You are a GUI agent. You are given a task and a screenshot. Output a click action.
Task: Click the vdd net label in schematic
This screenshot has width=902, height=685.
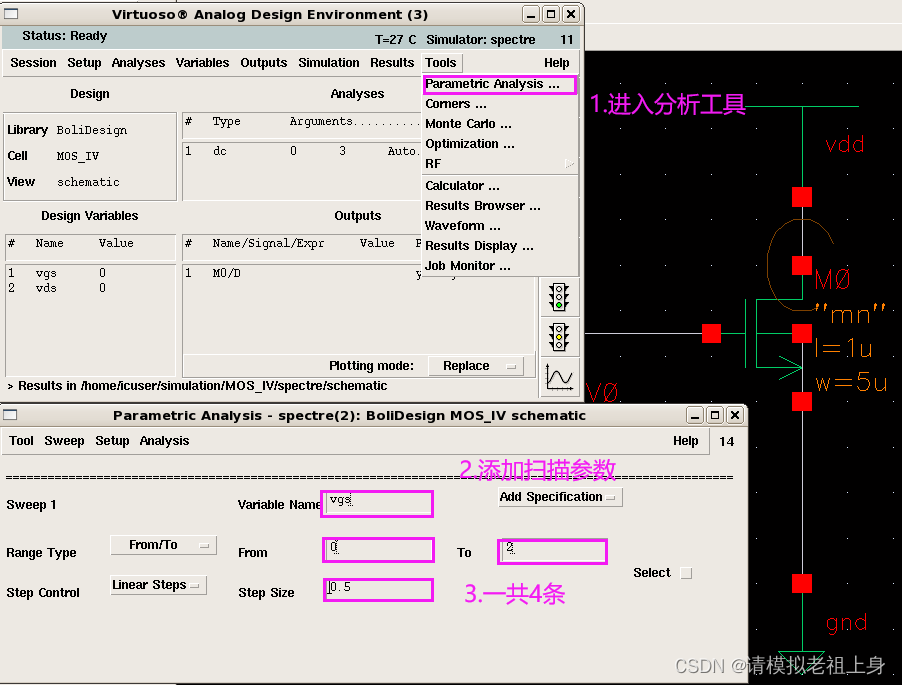click(844, 144)
